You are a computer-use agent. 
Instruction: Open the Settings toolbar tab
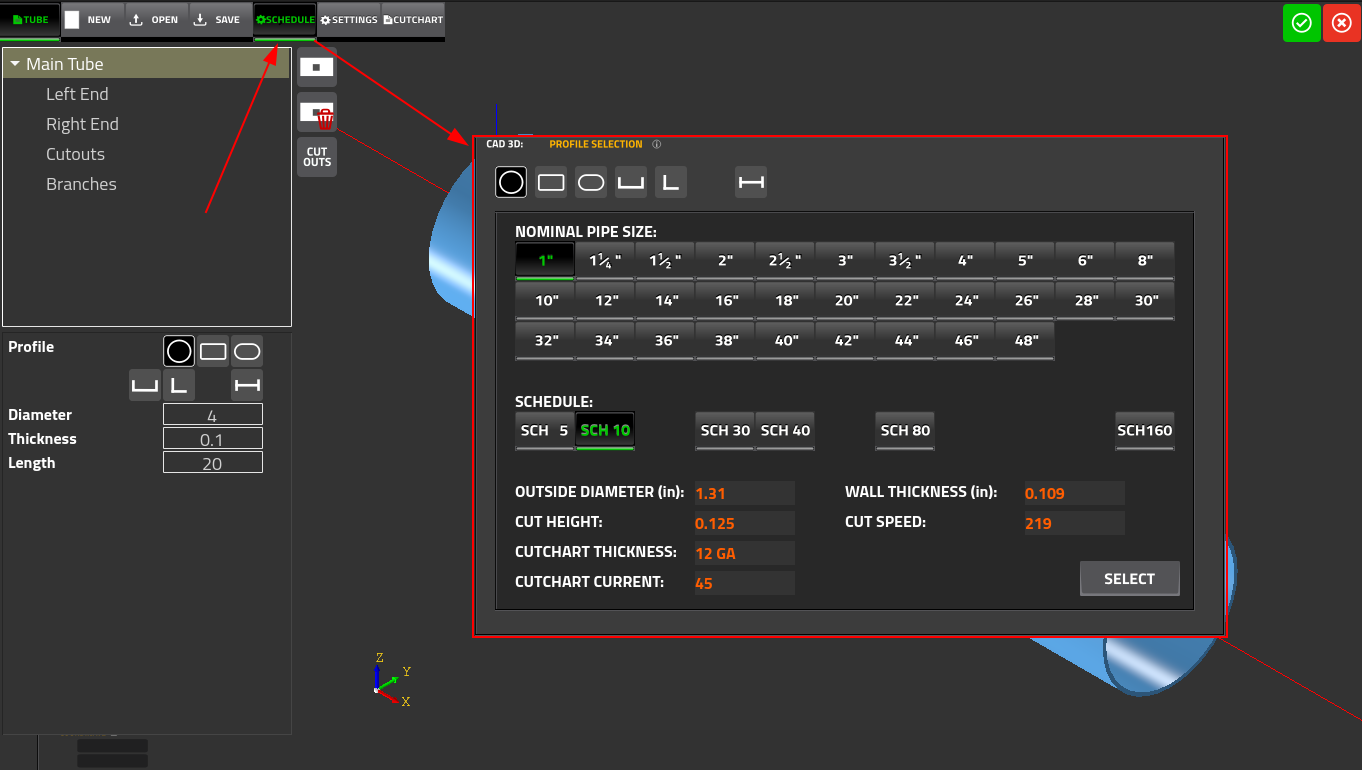tap(349, 20)
